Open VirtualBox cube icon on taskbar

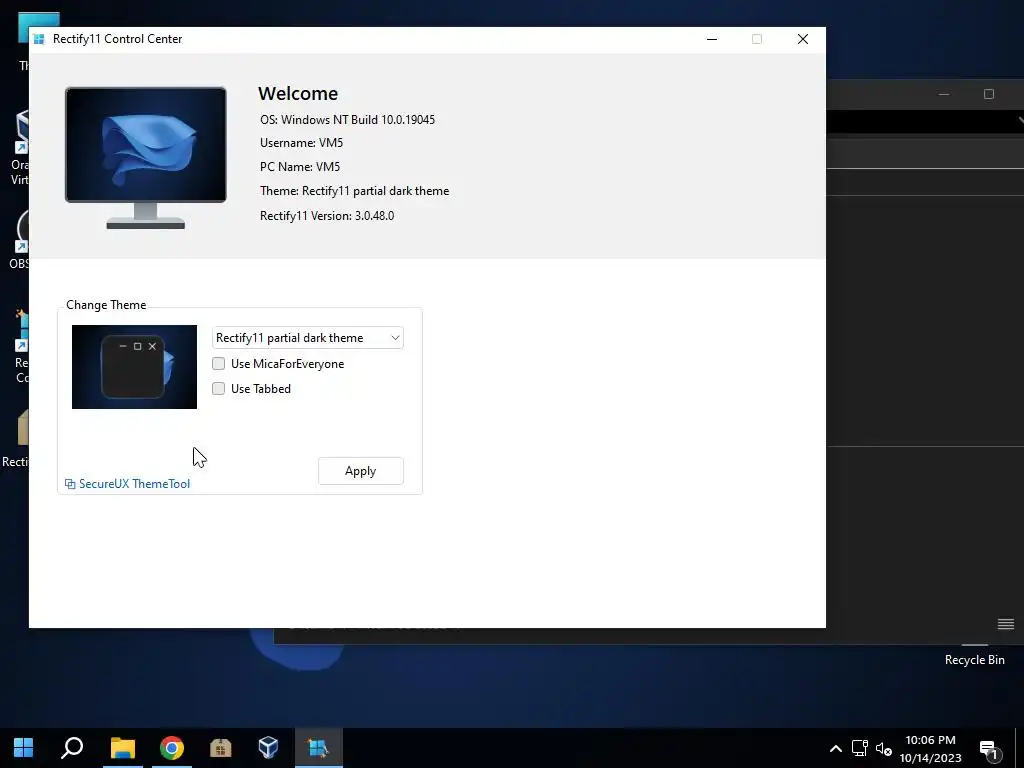point(268,748)
